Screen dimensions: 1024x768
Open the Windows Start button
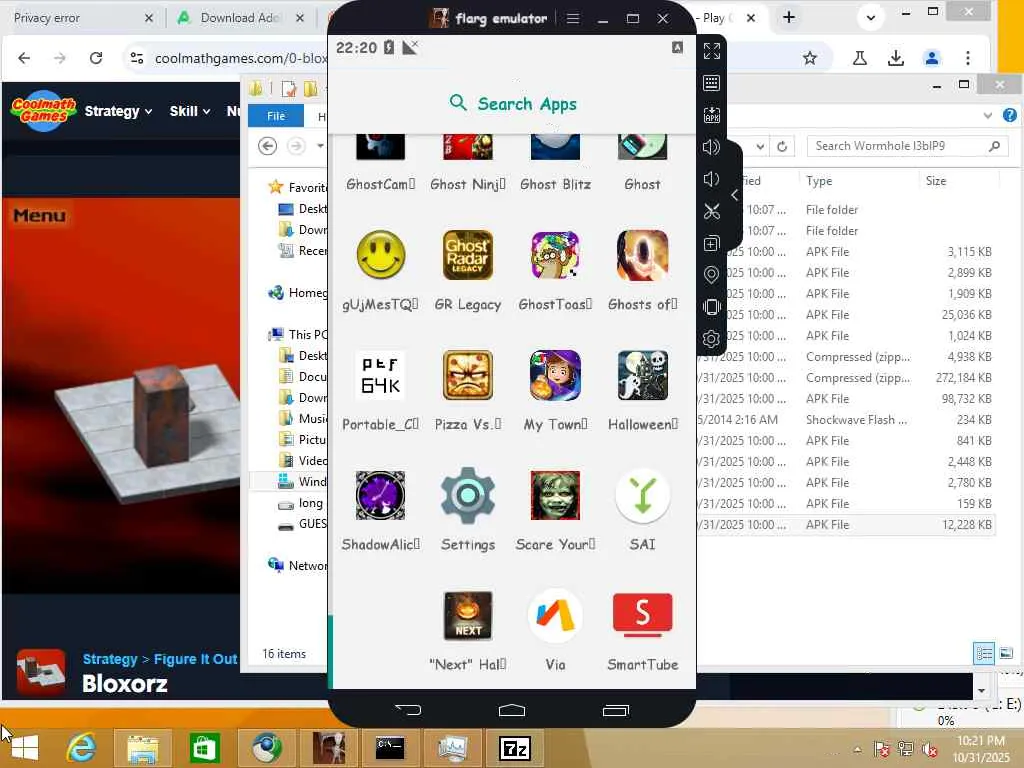25,748
